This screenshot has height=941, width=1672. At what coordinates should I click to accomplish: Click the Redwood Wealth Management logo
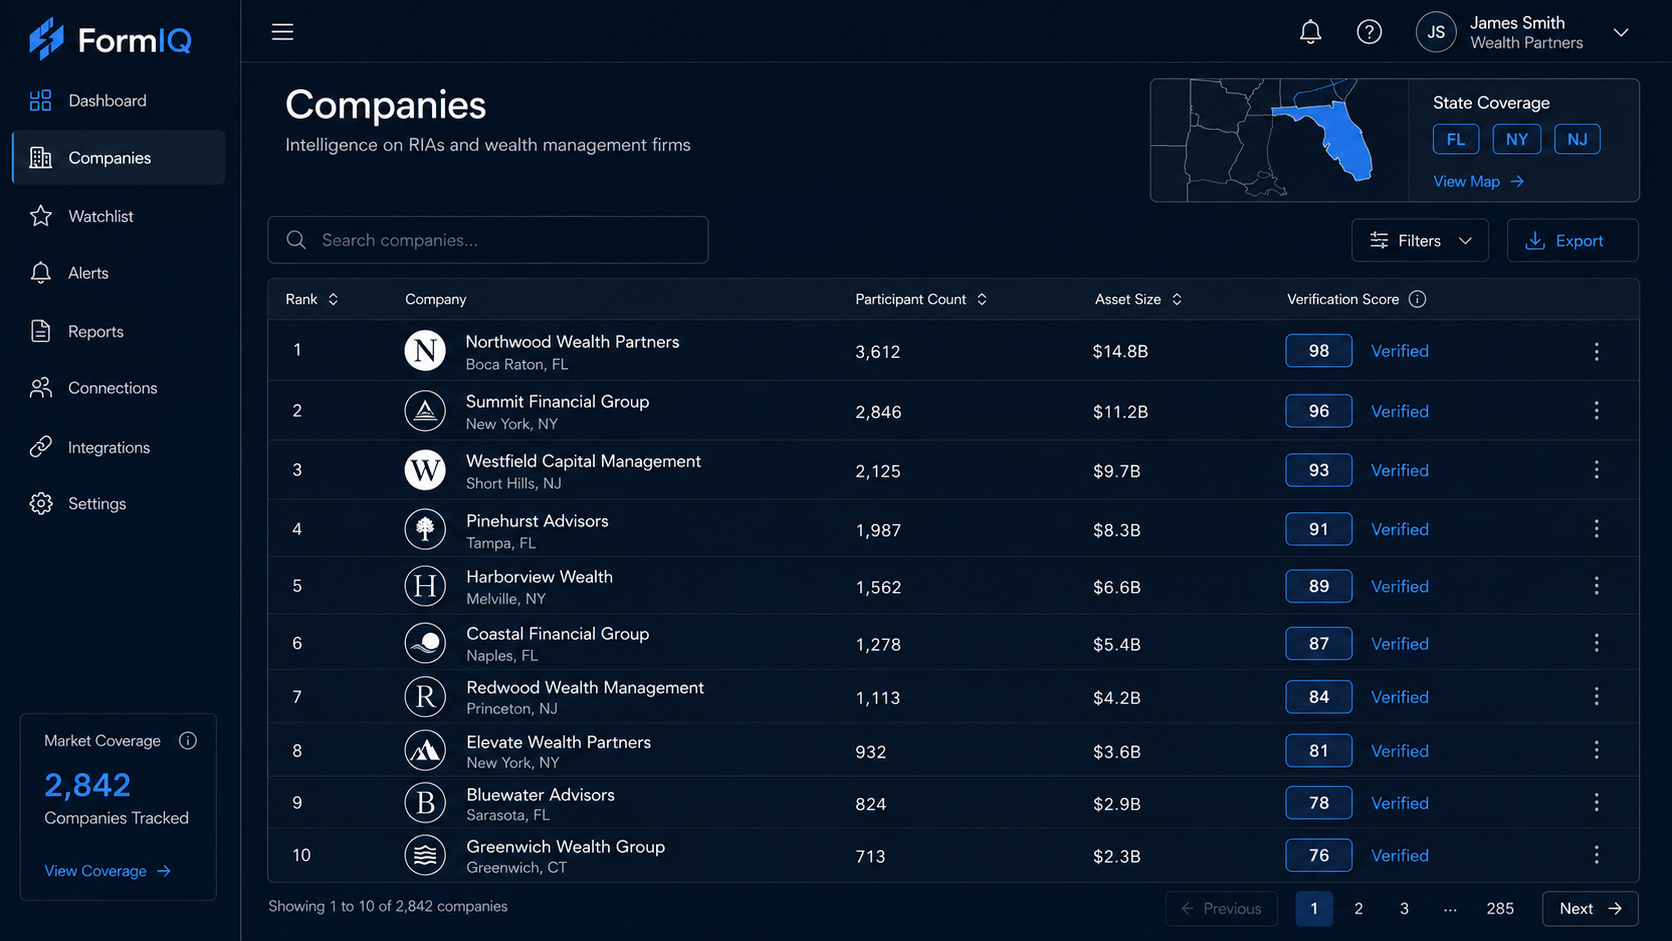pyautogui.click(x=425, y=696)
